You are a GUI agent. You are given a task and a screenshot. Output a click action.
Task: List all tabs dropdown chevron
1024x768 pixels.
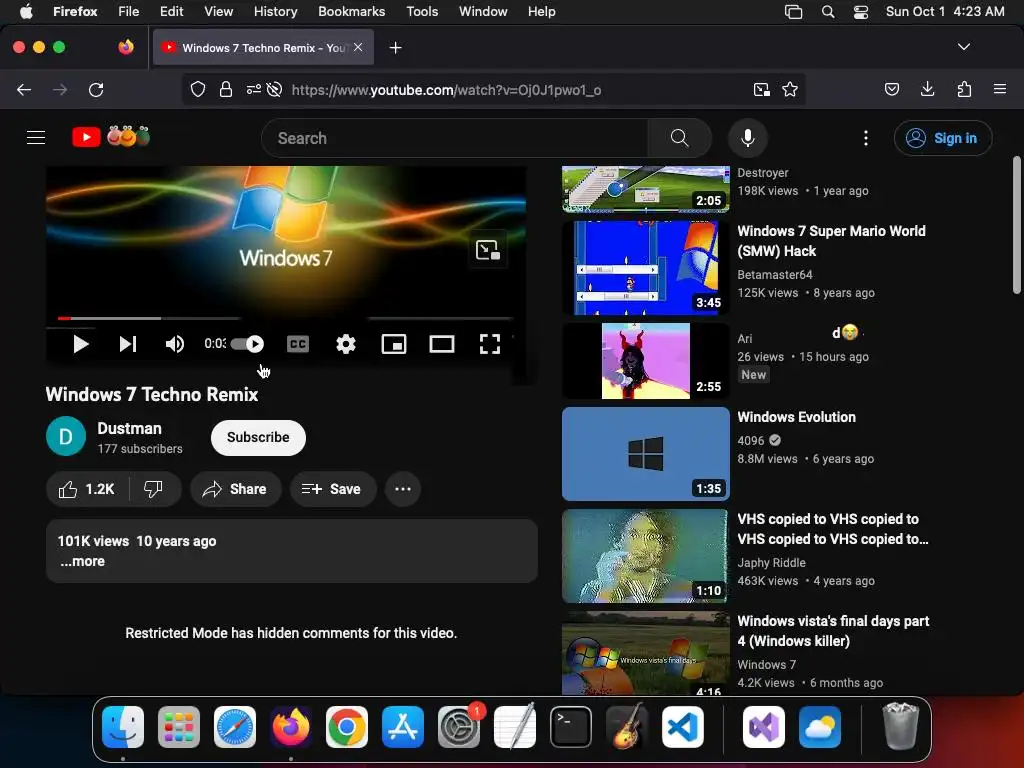[x=963, y=47]
